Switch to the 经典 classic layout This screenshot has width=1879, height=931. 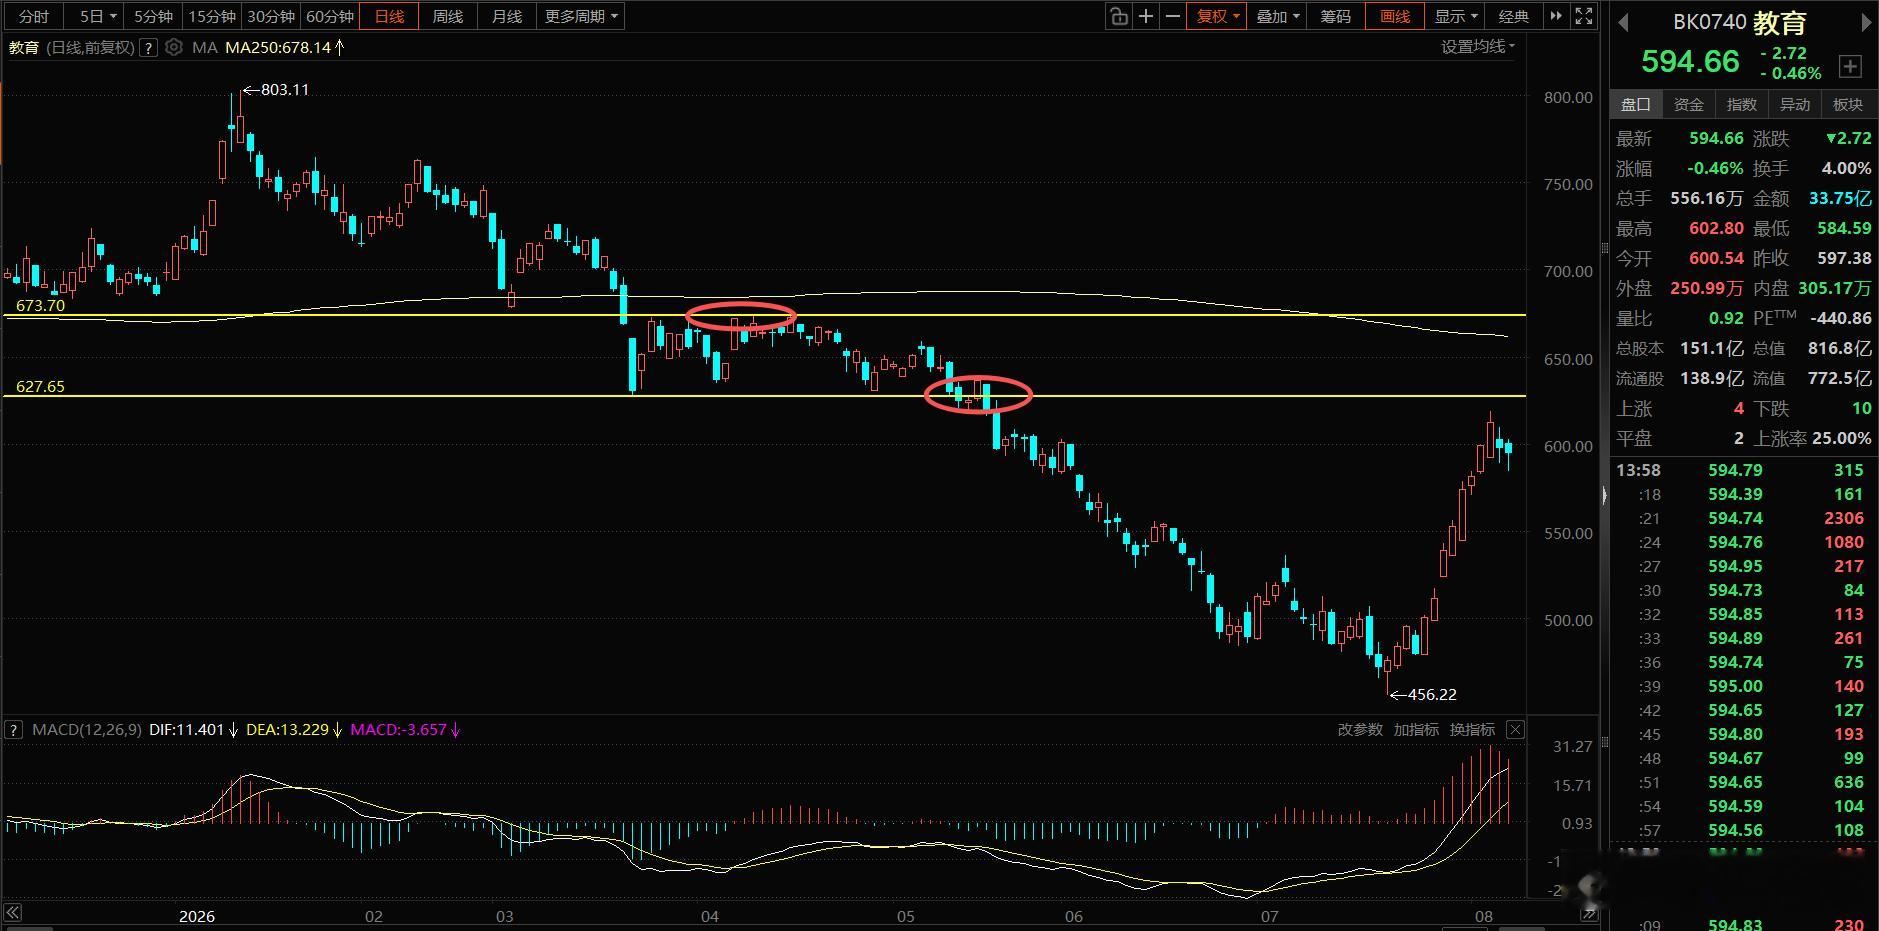tap(1513, 16)
